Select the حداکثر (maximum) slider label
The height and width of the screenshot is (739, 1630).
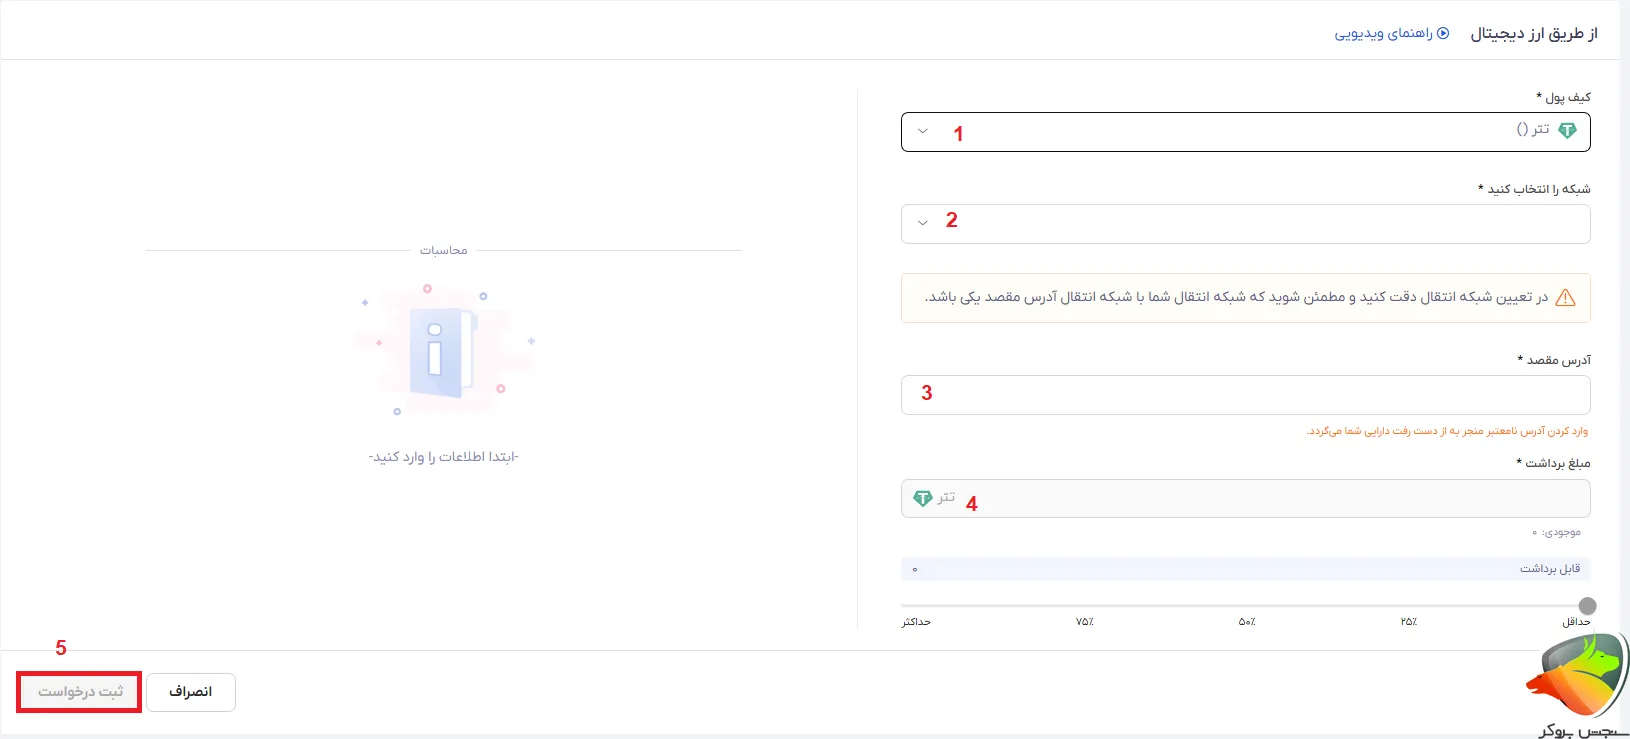916,622
